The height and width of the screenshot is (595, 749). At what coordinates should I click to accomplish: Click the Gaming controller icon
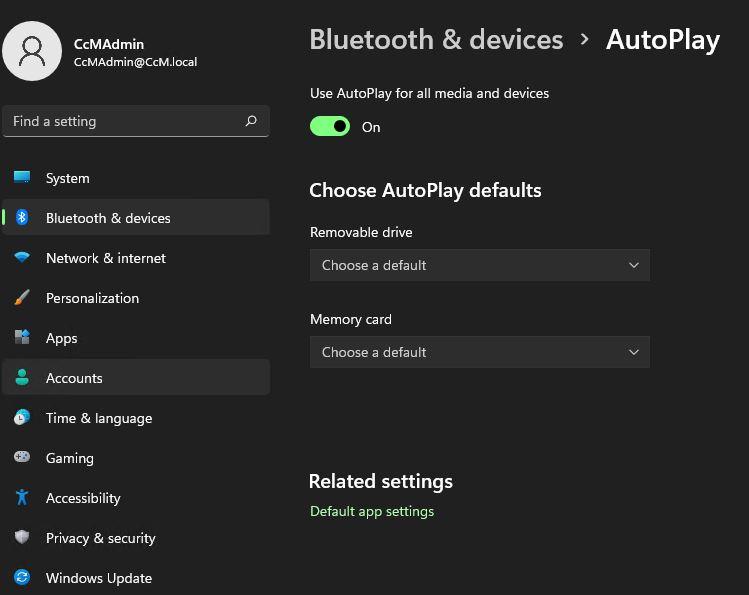click(x=22, y=457)
